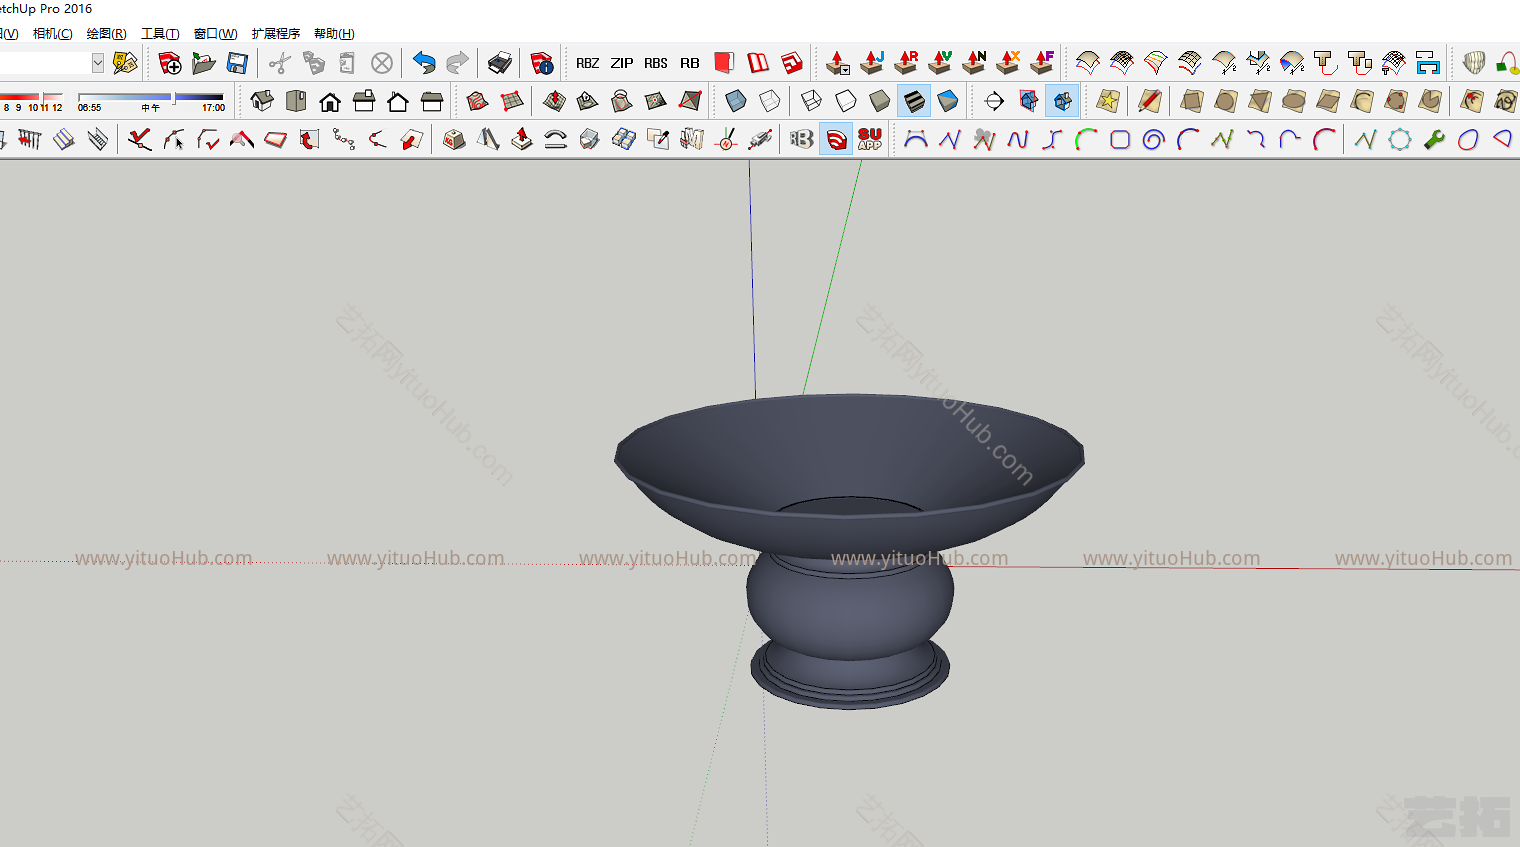The width and height of the screenshot is (1520, 847).
Task: Toggle X-ray face style
Action: (x=736, y=101)
